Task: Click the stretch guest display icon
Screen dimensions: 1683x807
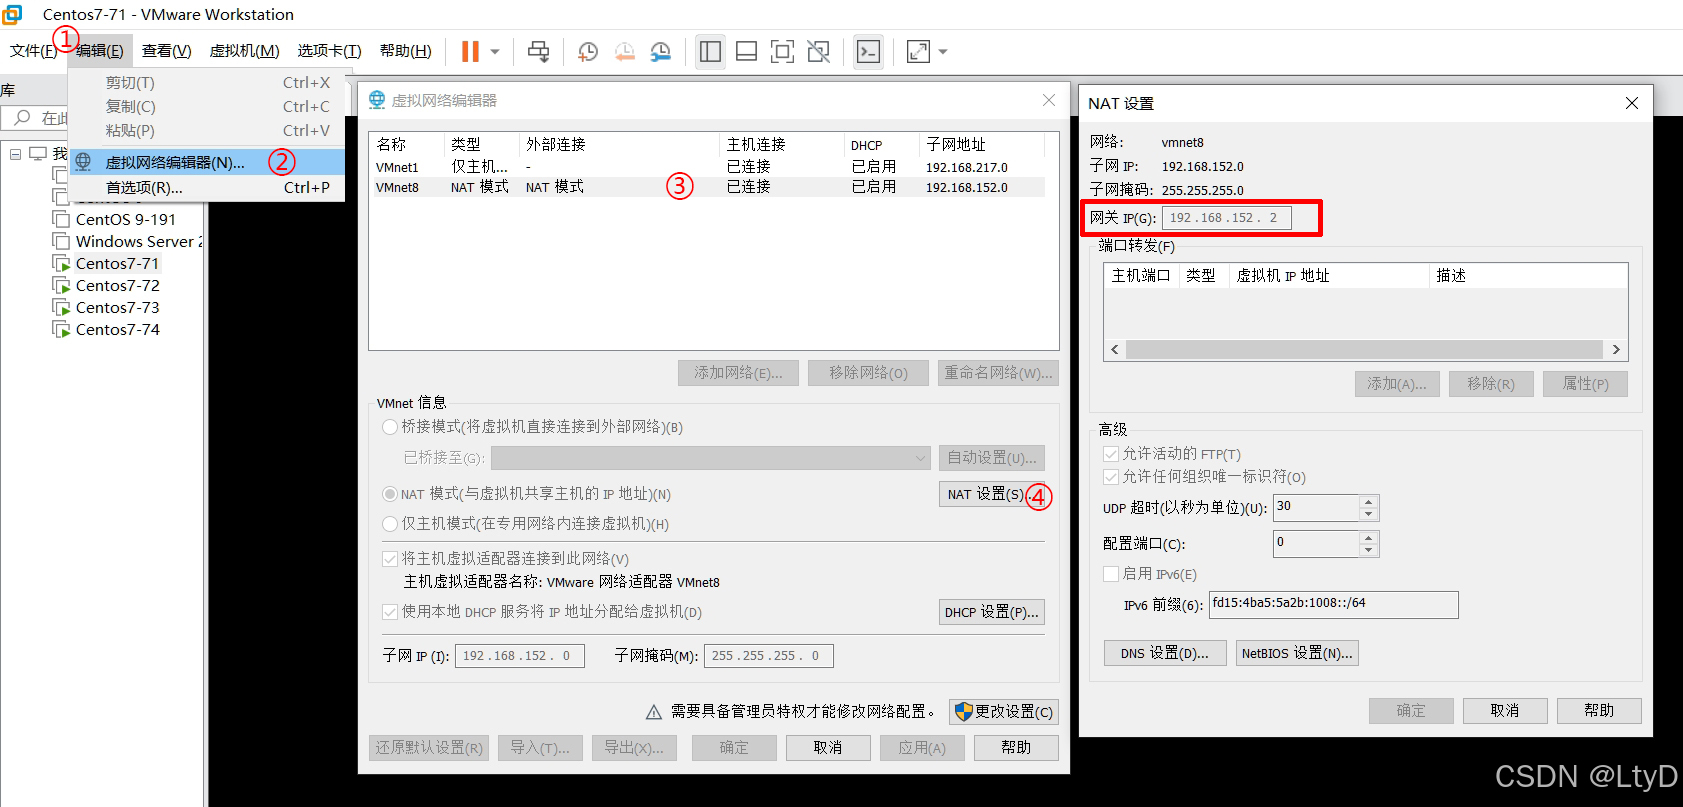Action: [918, 51]
